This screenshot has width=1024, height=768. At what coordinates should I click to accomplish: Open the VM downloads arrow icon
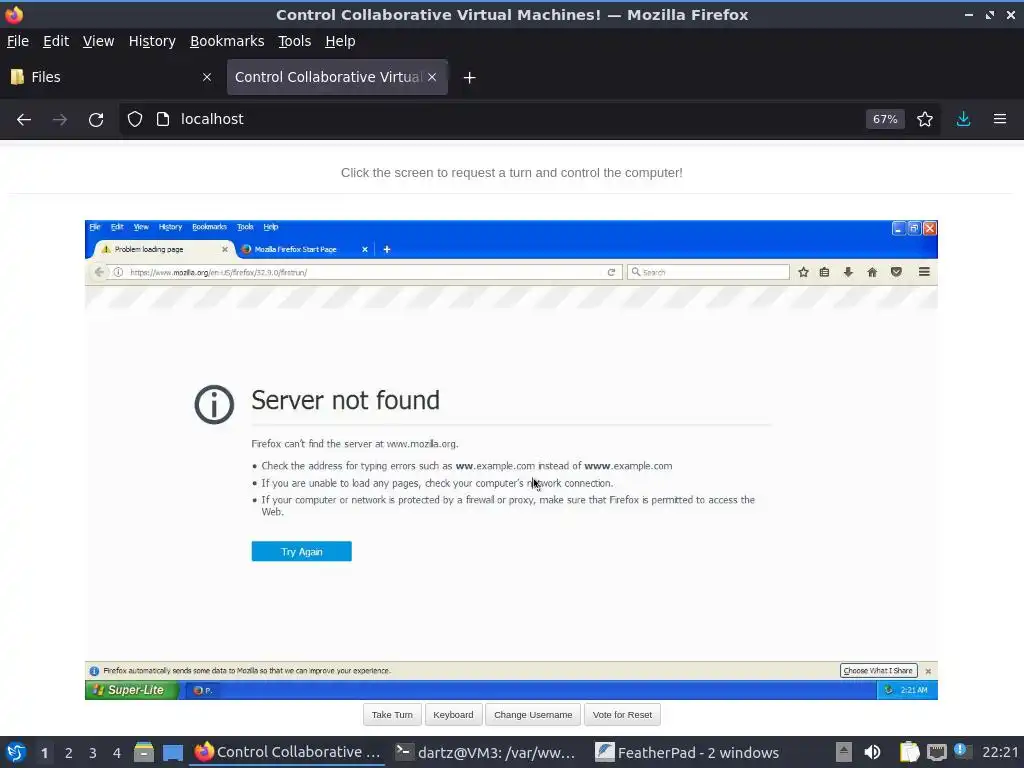click(x=848, y=272)
